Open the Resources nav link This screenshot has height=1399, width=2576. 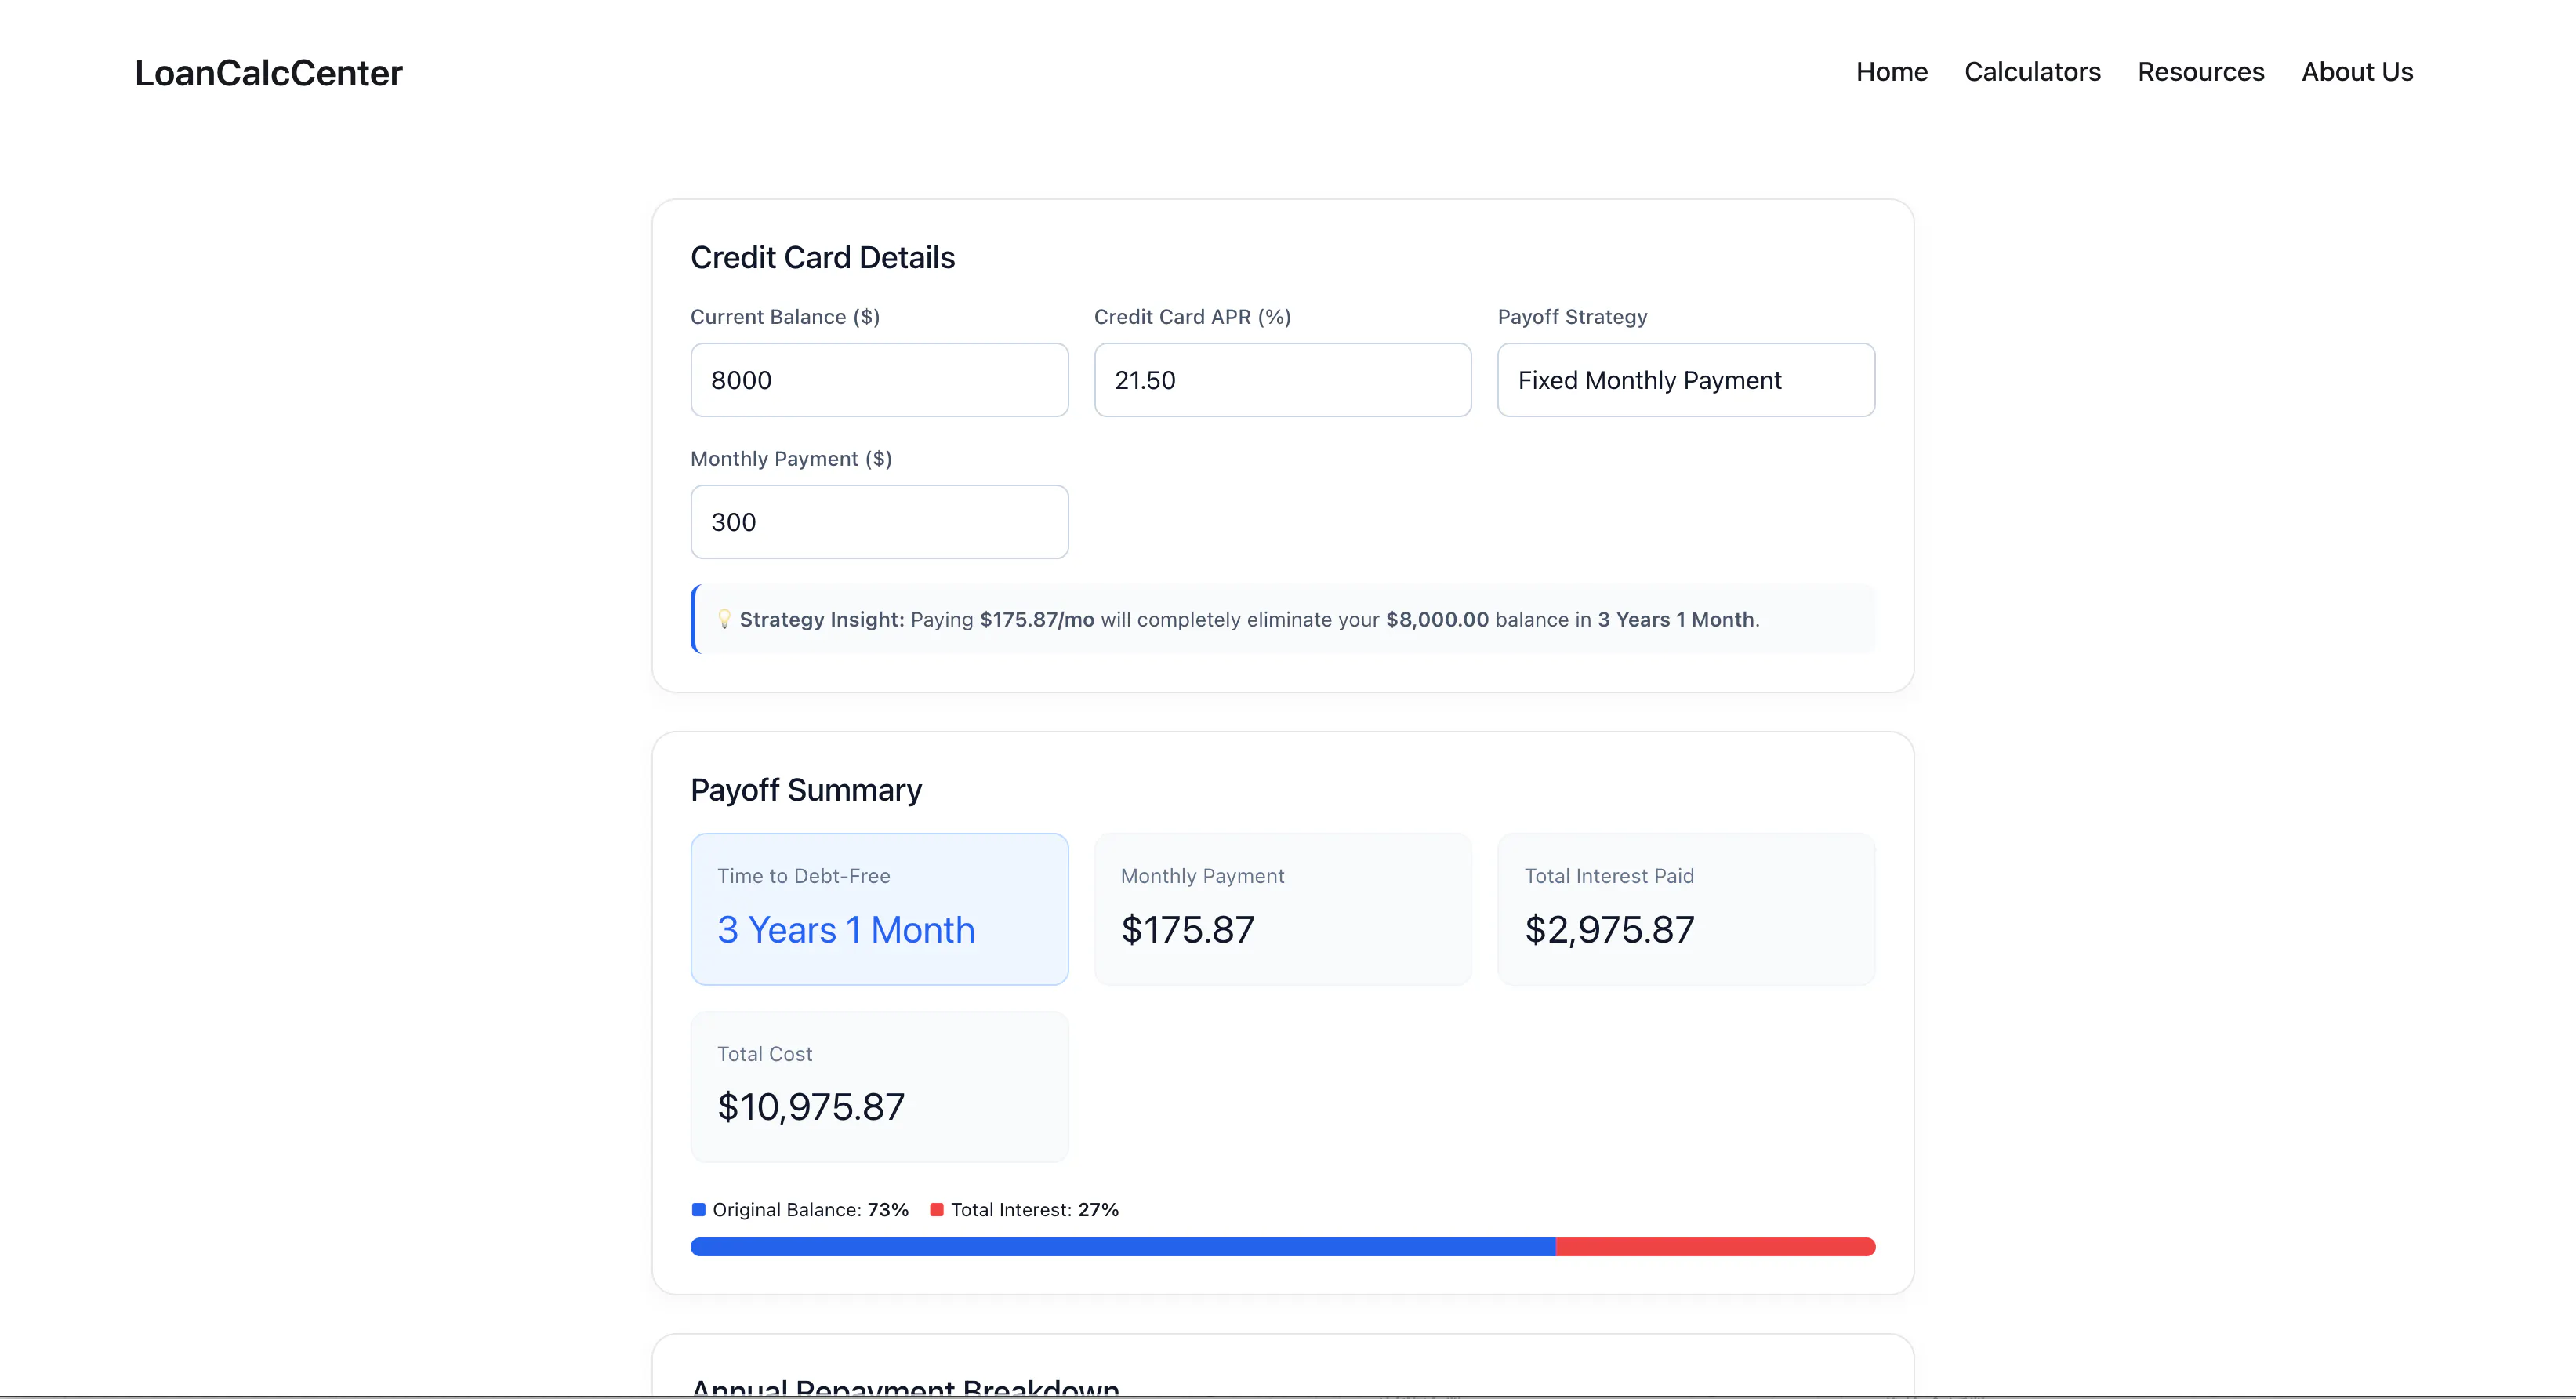(2200, 72)
